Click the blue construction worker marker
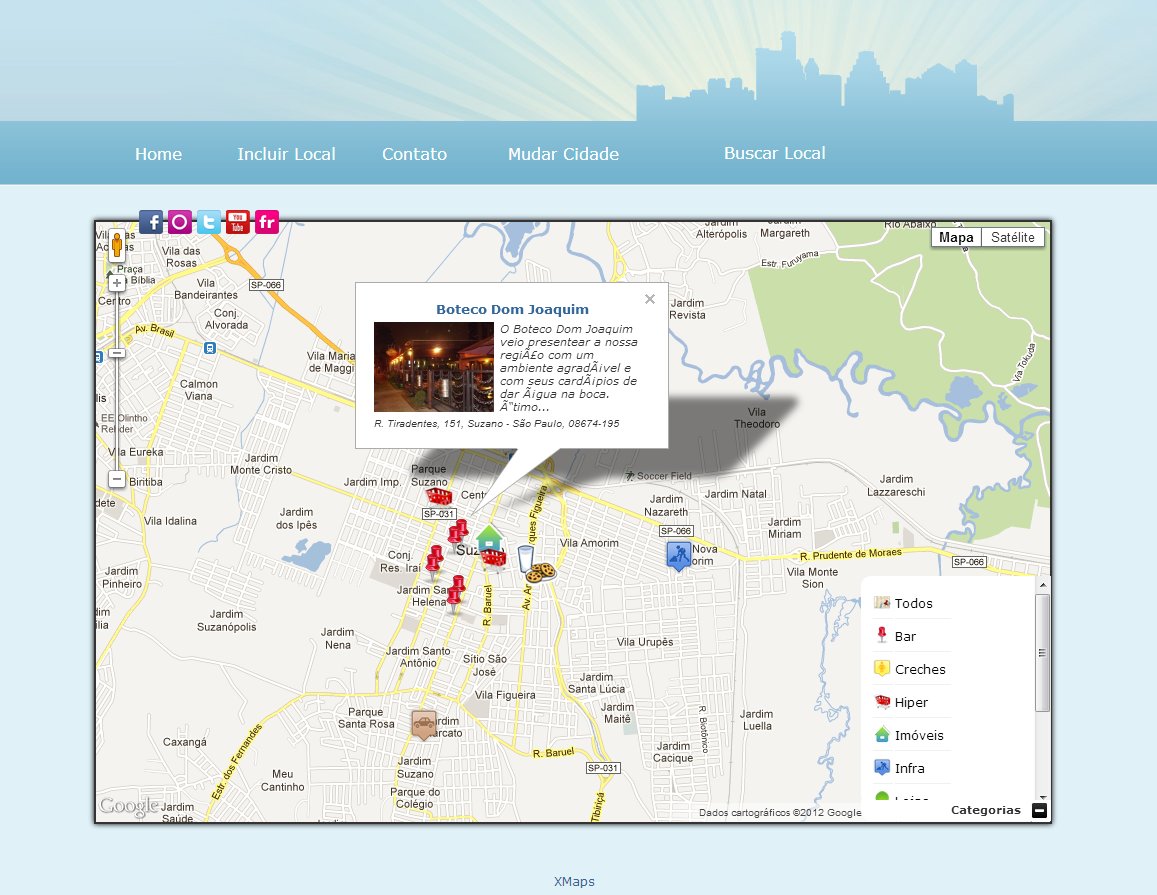 point(678,556)
